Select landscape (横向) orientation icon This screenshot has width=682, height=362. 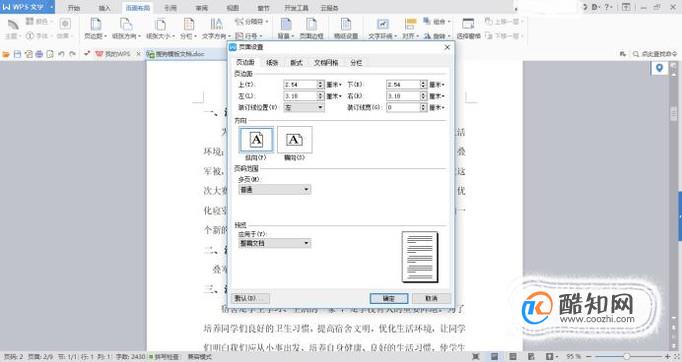294,140
